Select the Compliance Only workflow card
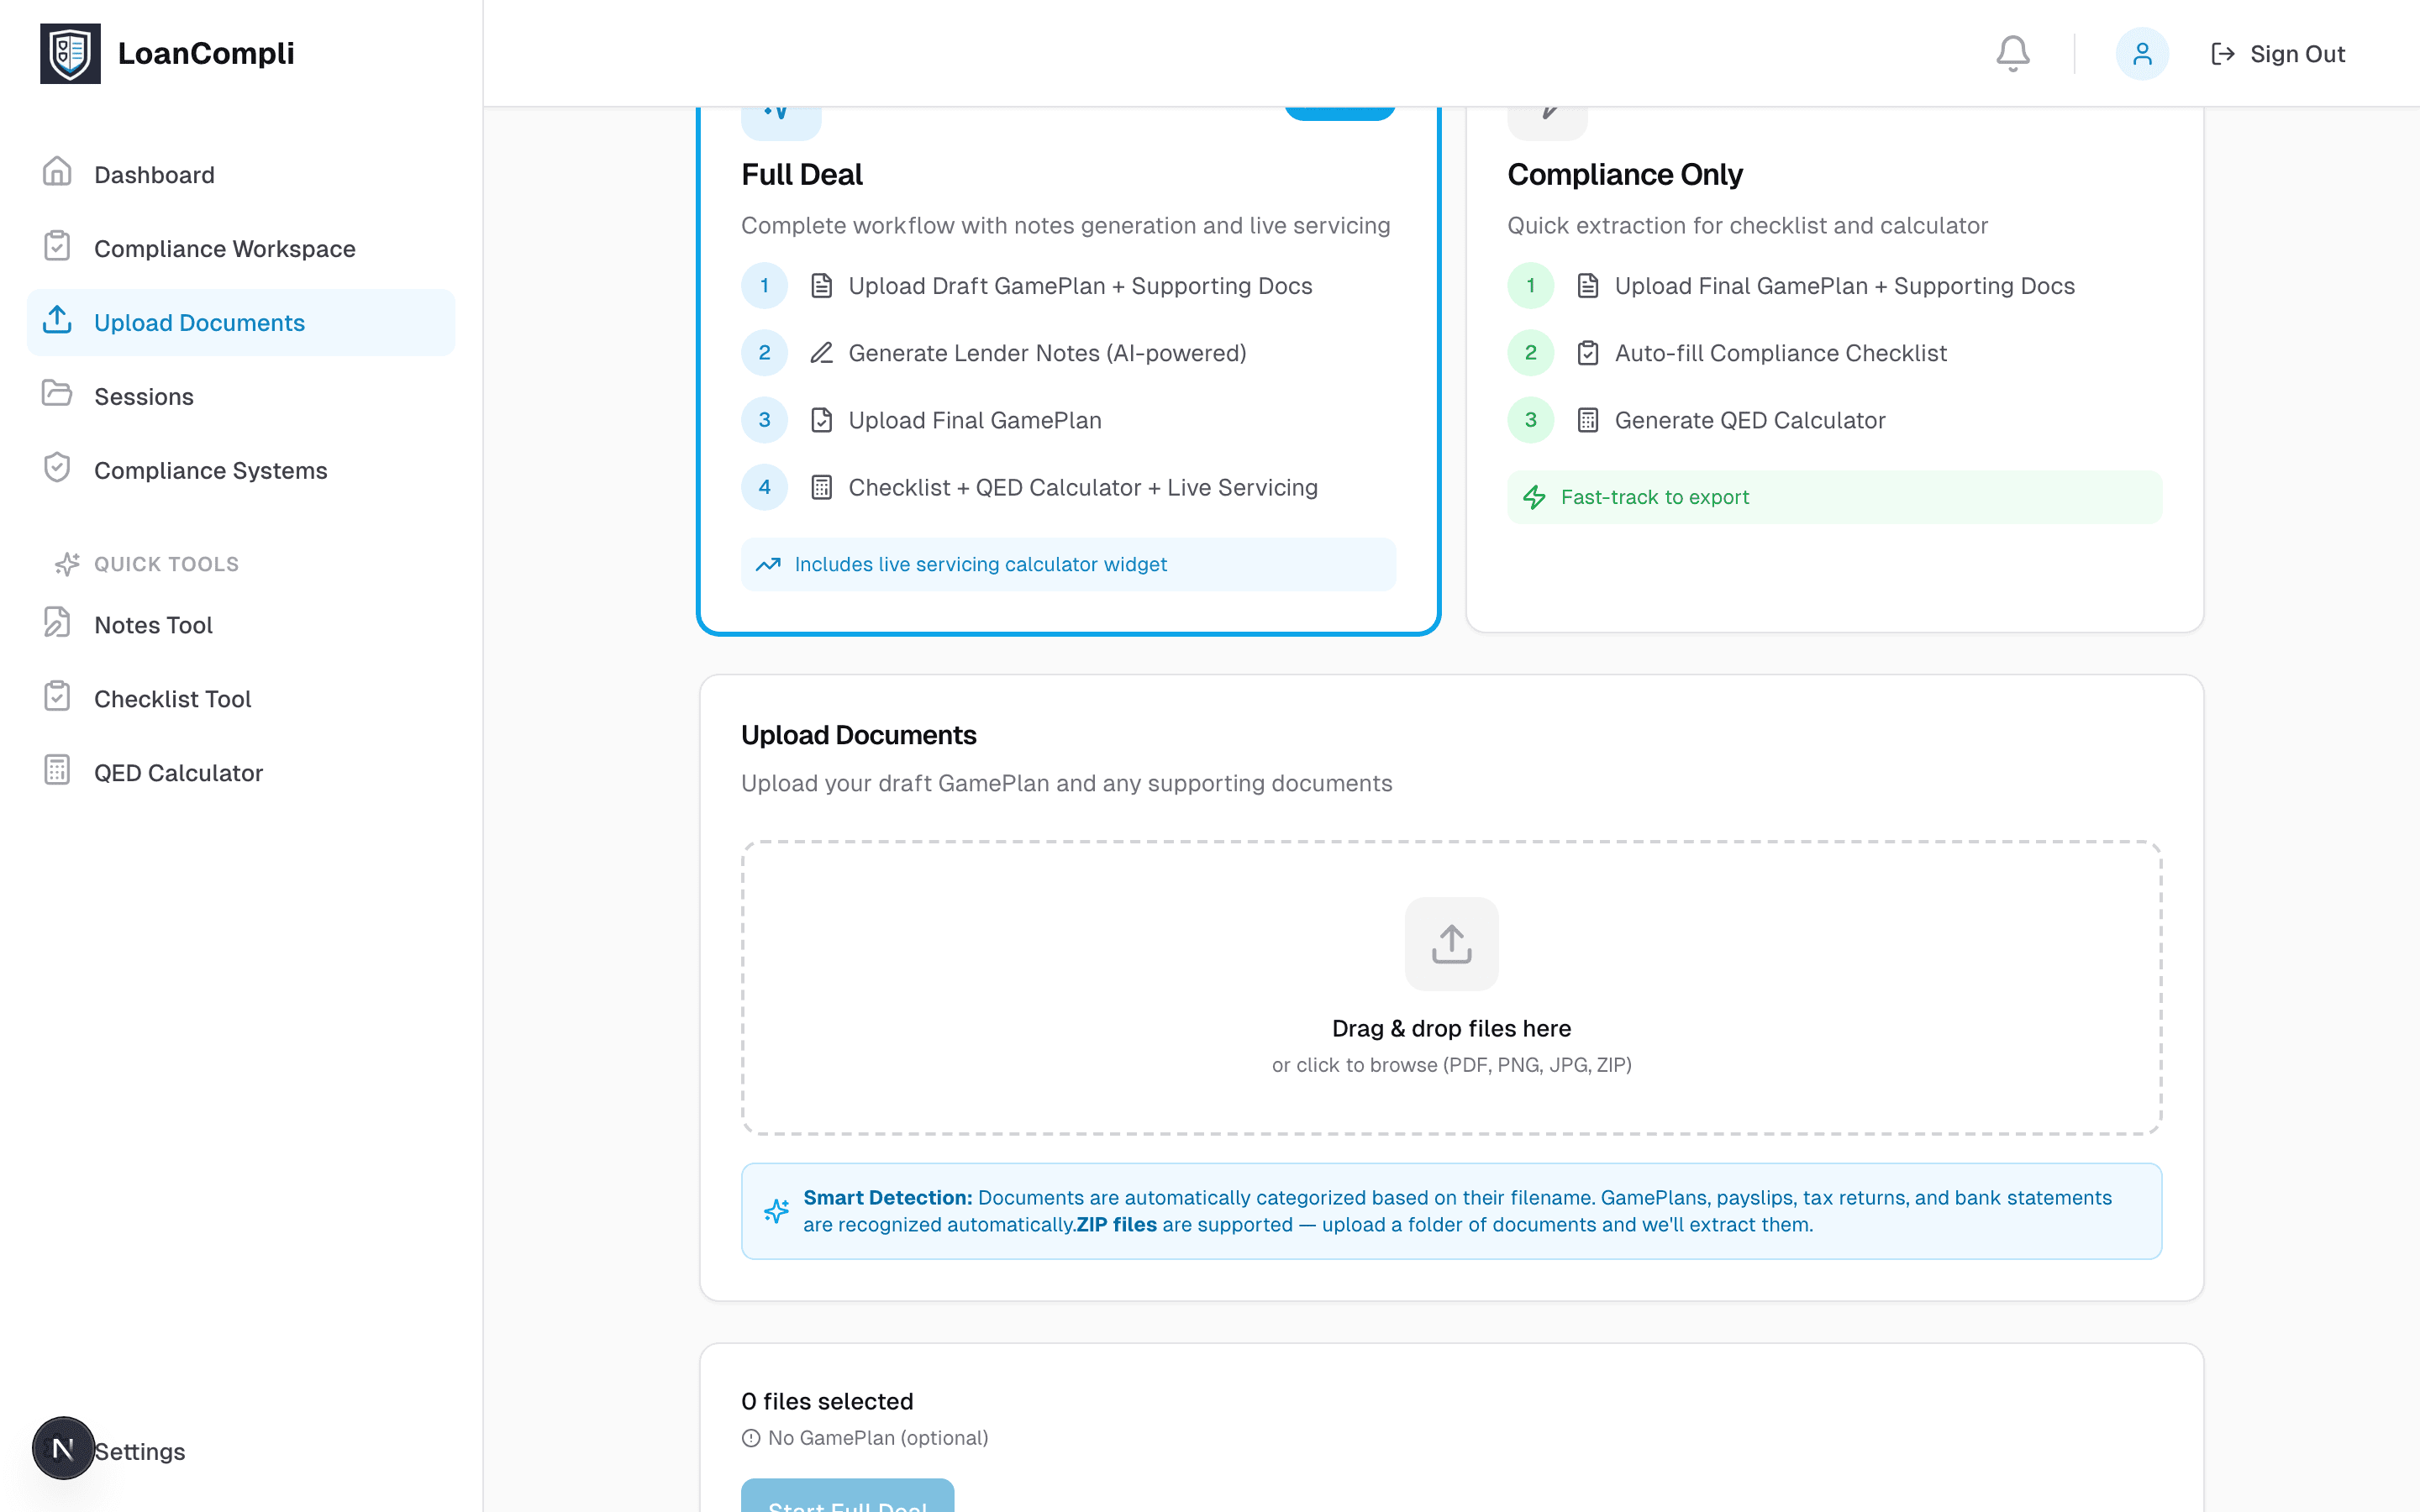The width and height of the screenshot is (2420, 1512). pos(1834,370)
